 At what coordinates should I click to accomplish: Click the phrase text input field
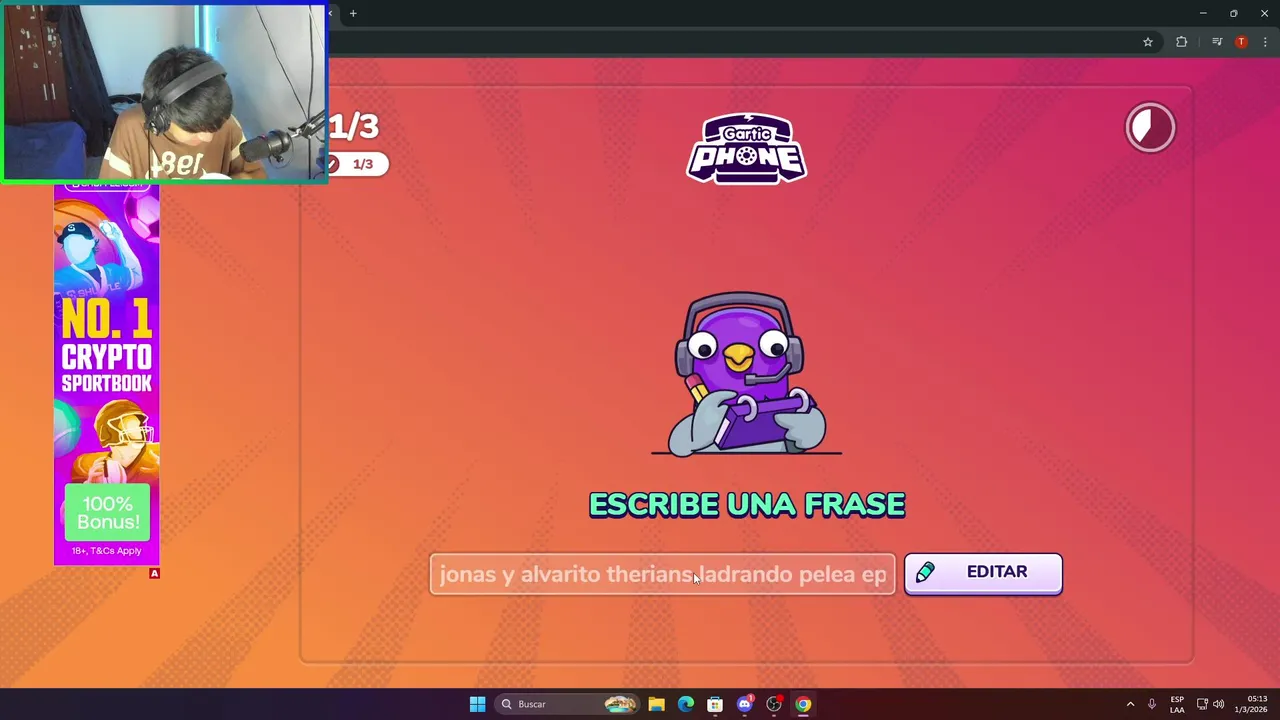click(662, 574)
